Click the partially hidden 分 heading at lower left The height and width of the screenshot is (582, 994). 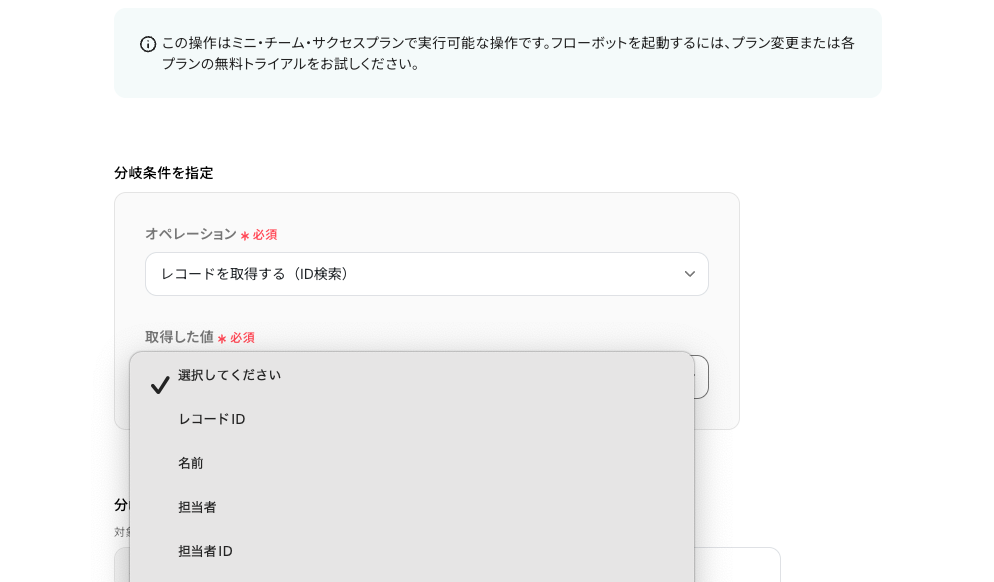click(120, 505)
